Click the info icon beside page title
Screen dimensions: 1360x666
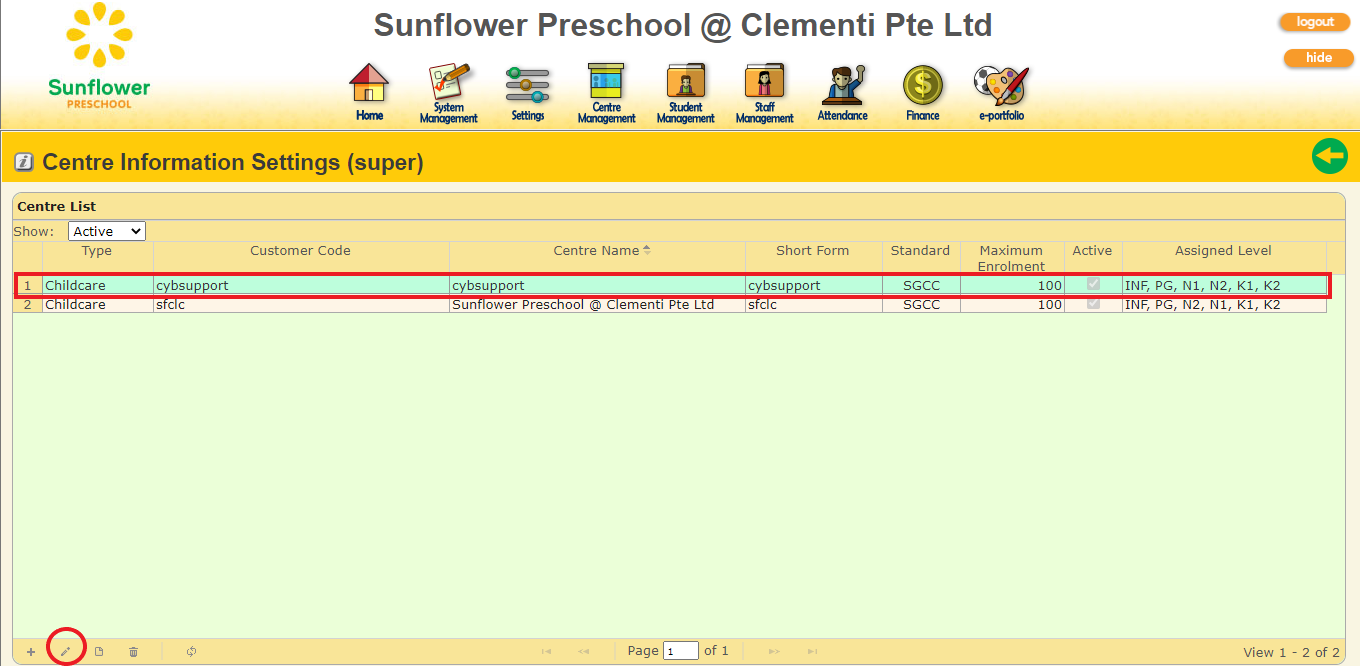pos(24,162)
